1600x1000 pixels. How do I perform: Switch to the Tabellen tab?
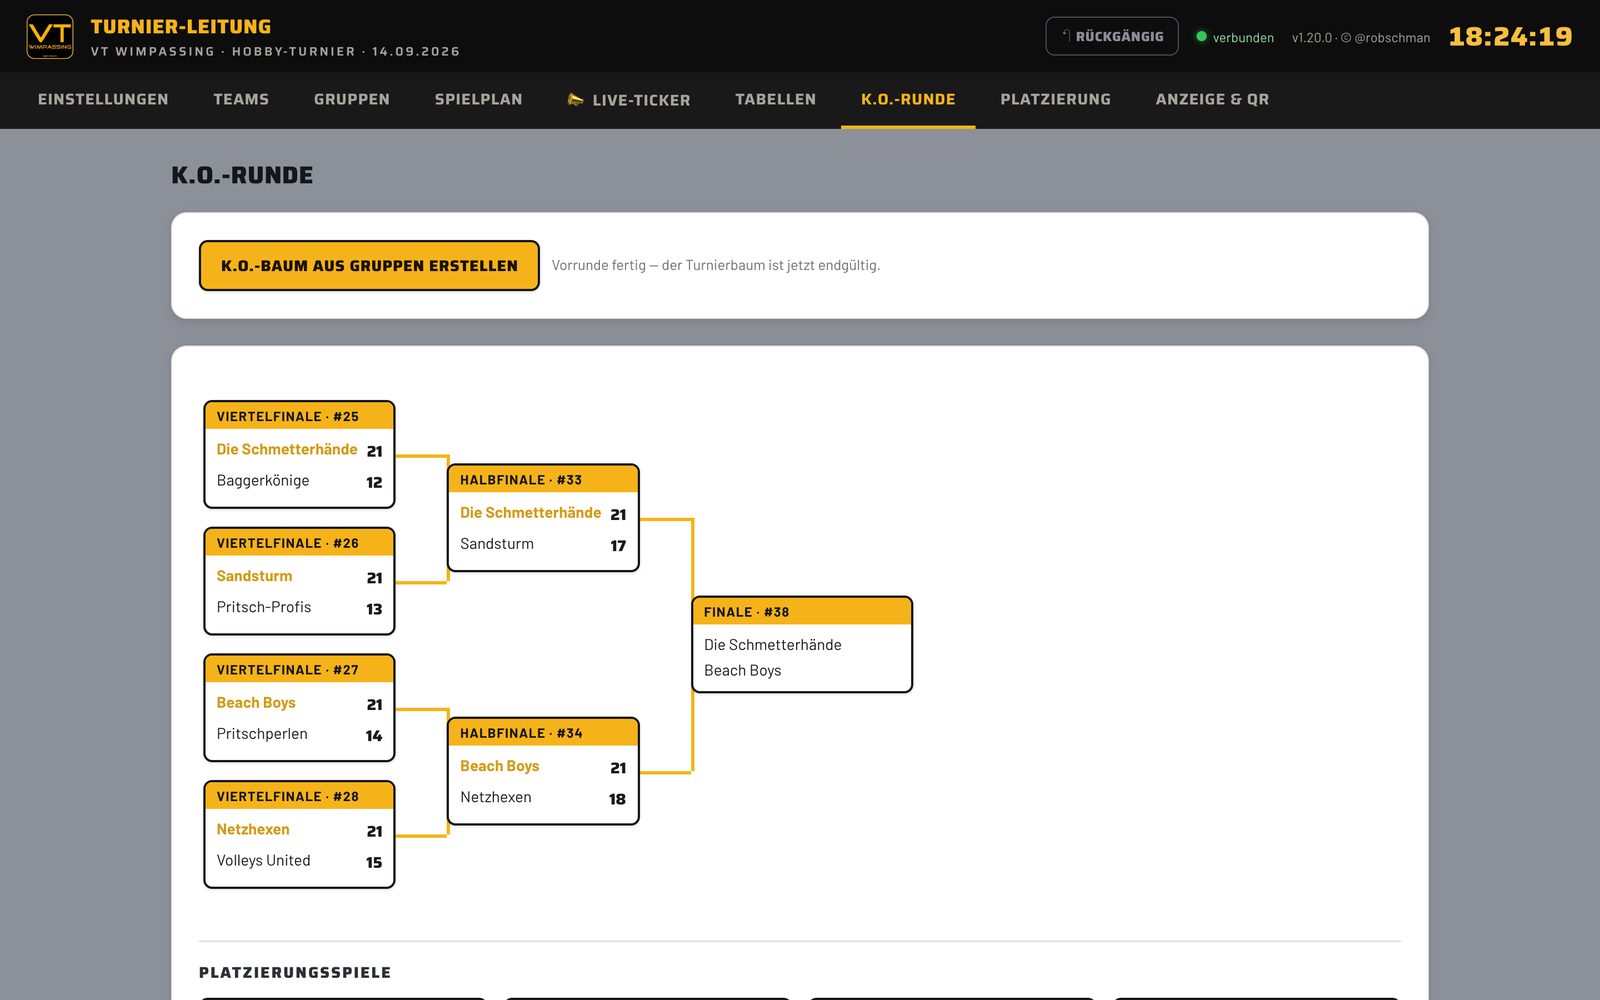775,99
